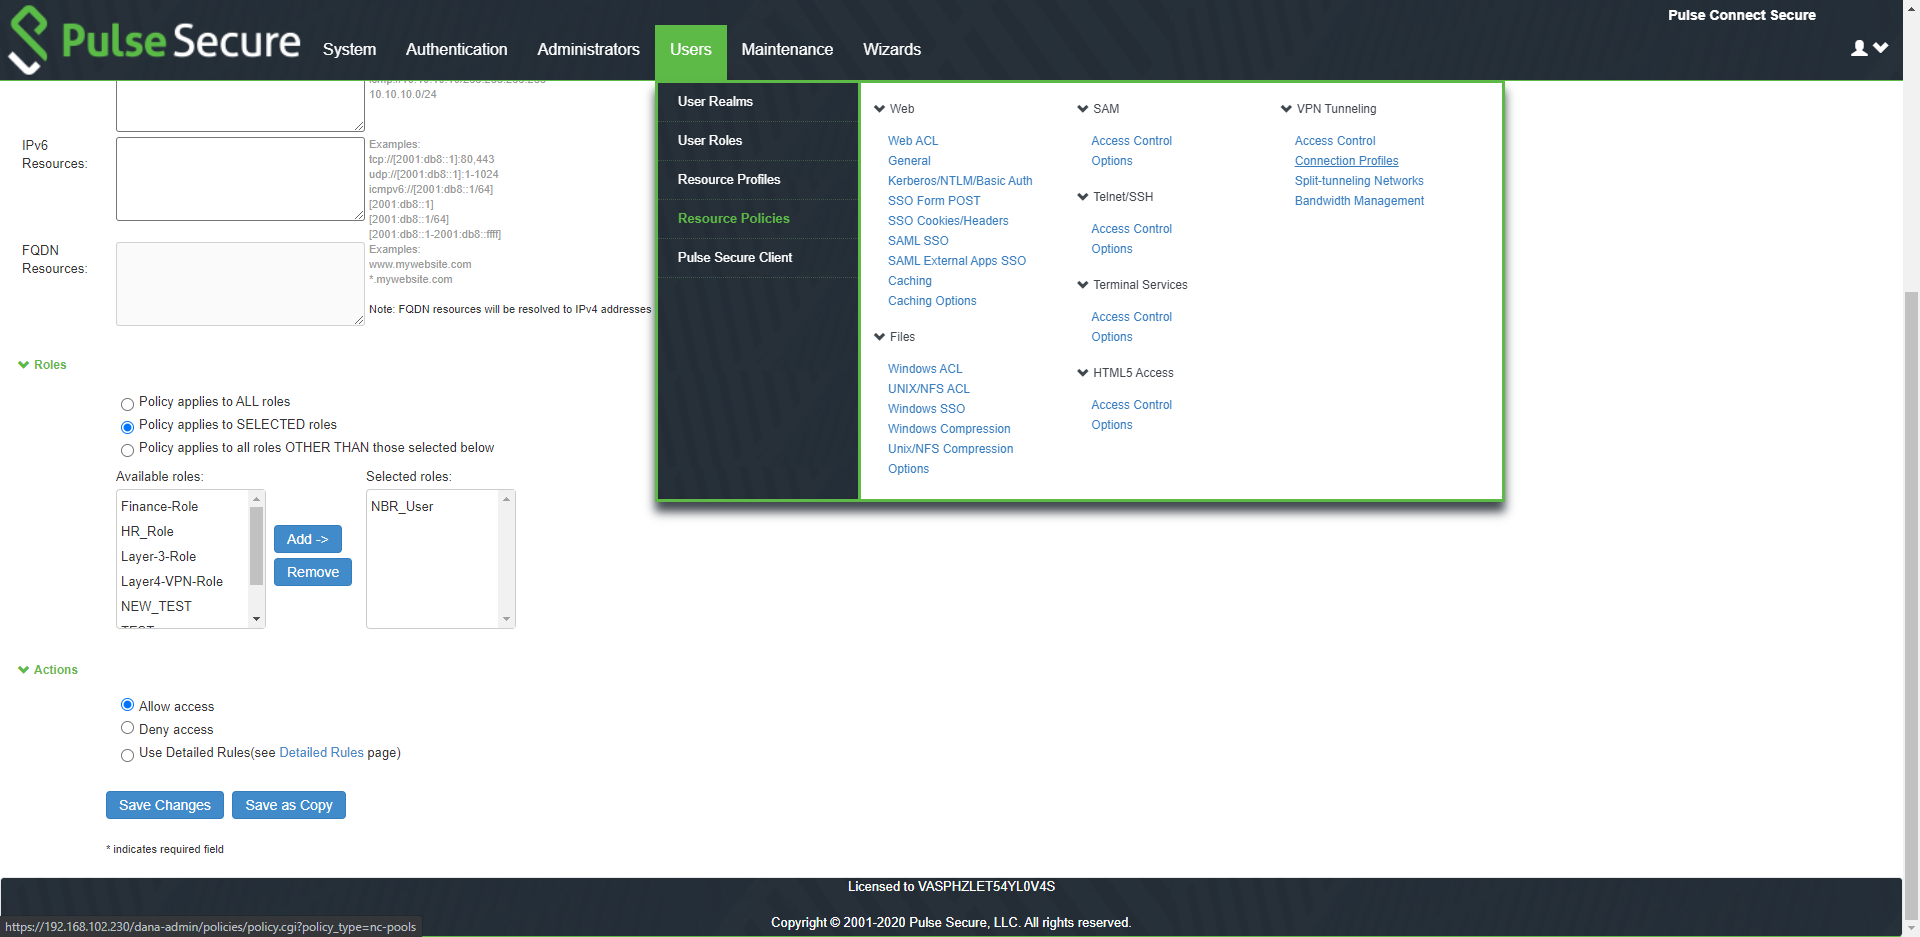Collapse the SAM section chevron

point(1083,109)
